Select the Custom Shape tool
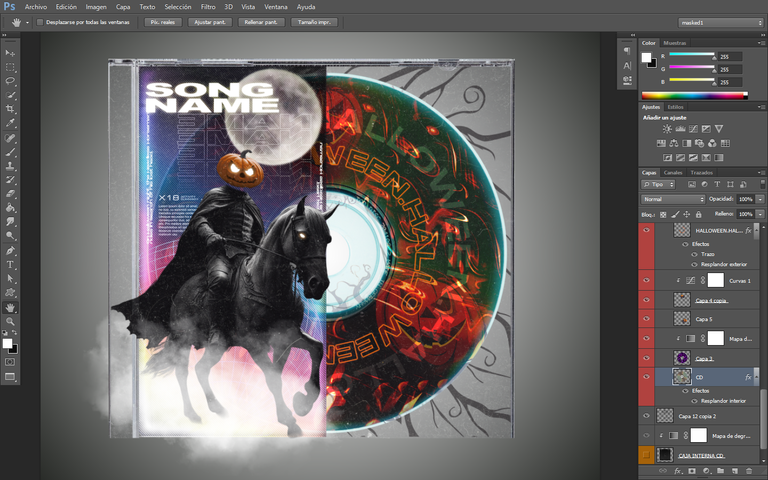 [10, 292]
